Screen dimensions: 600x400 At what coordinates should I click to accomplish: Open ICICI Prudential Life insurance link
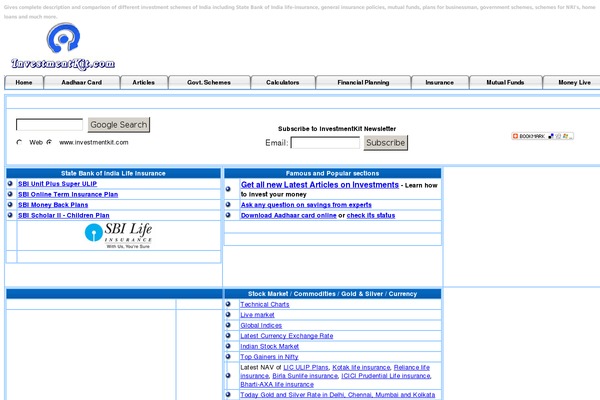tap(386, 376)
